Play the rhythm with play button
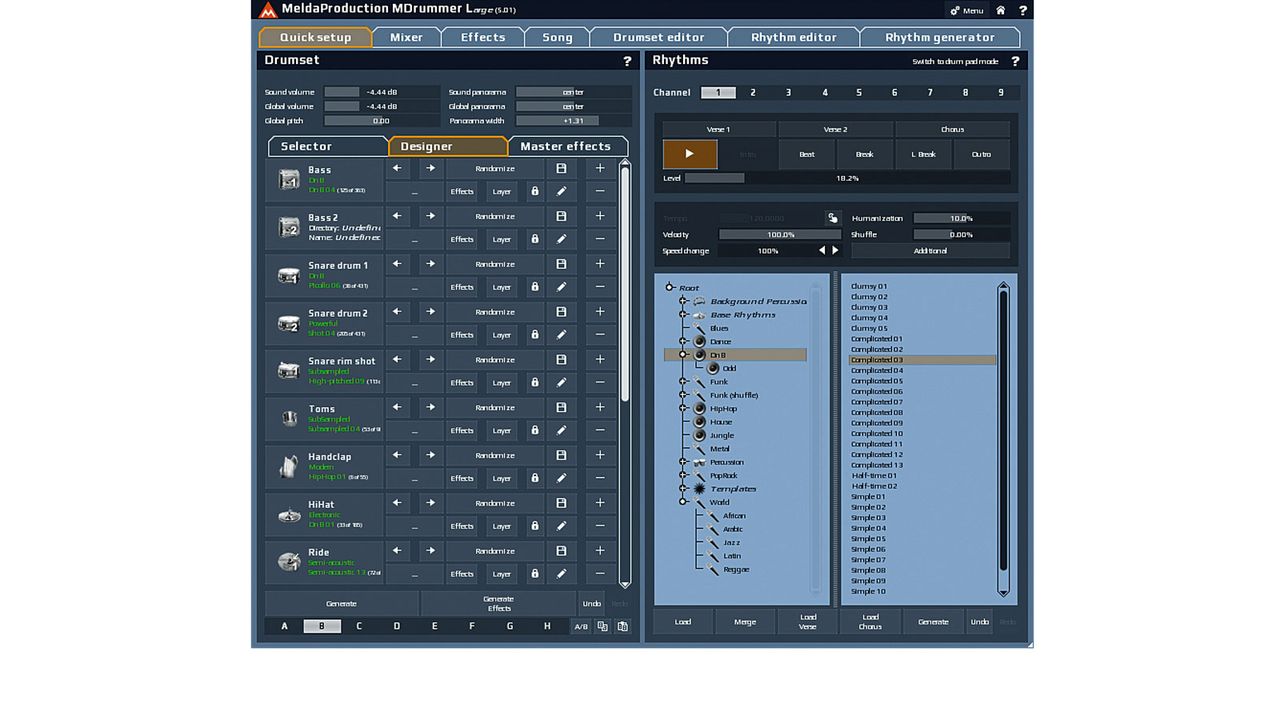This screenshot has width=1280, height=720. (690, 154)
